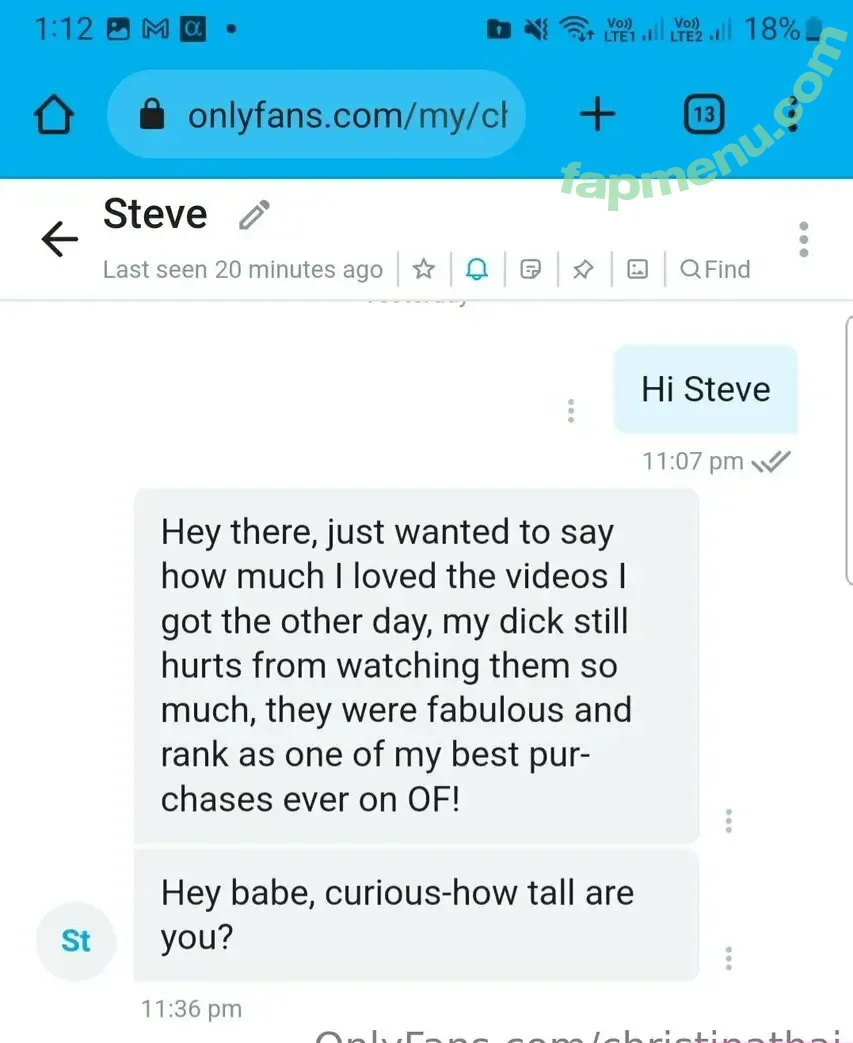Open chat options three-dot menu

[804, 239]
